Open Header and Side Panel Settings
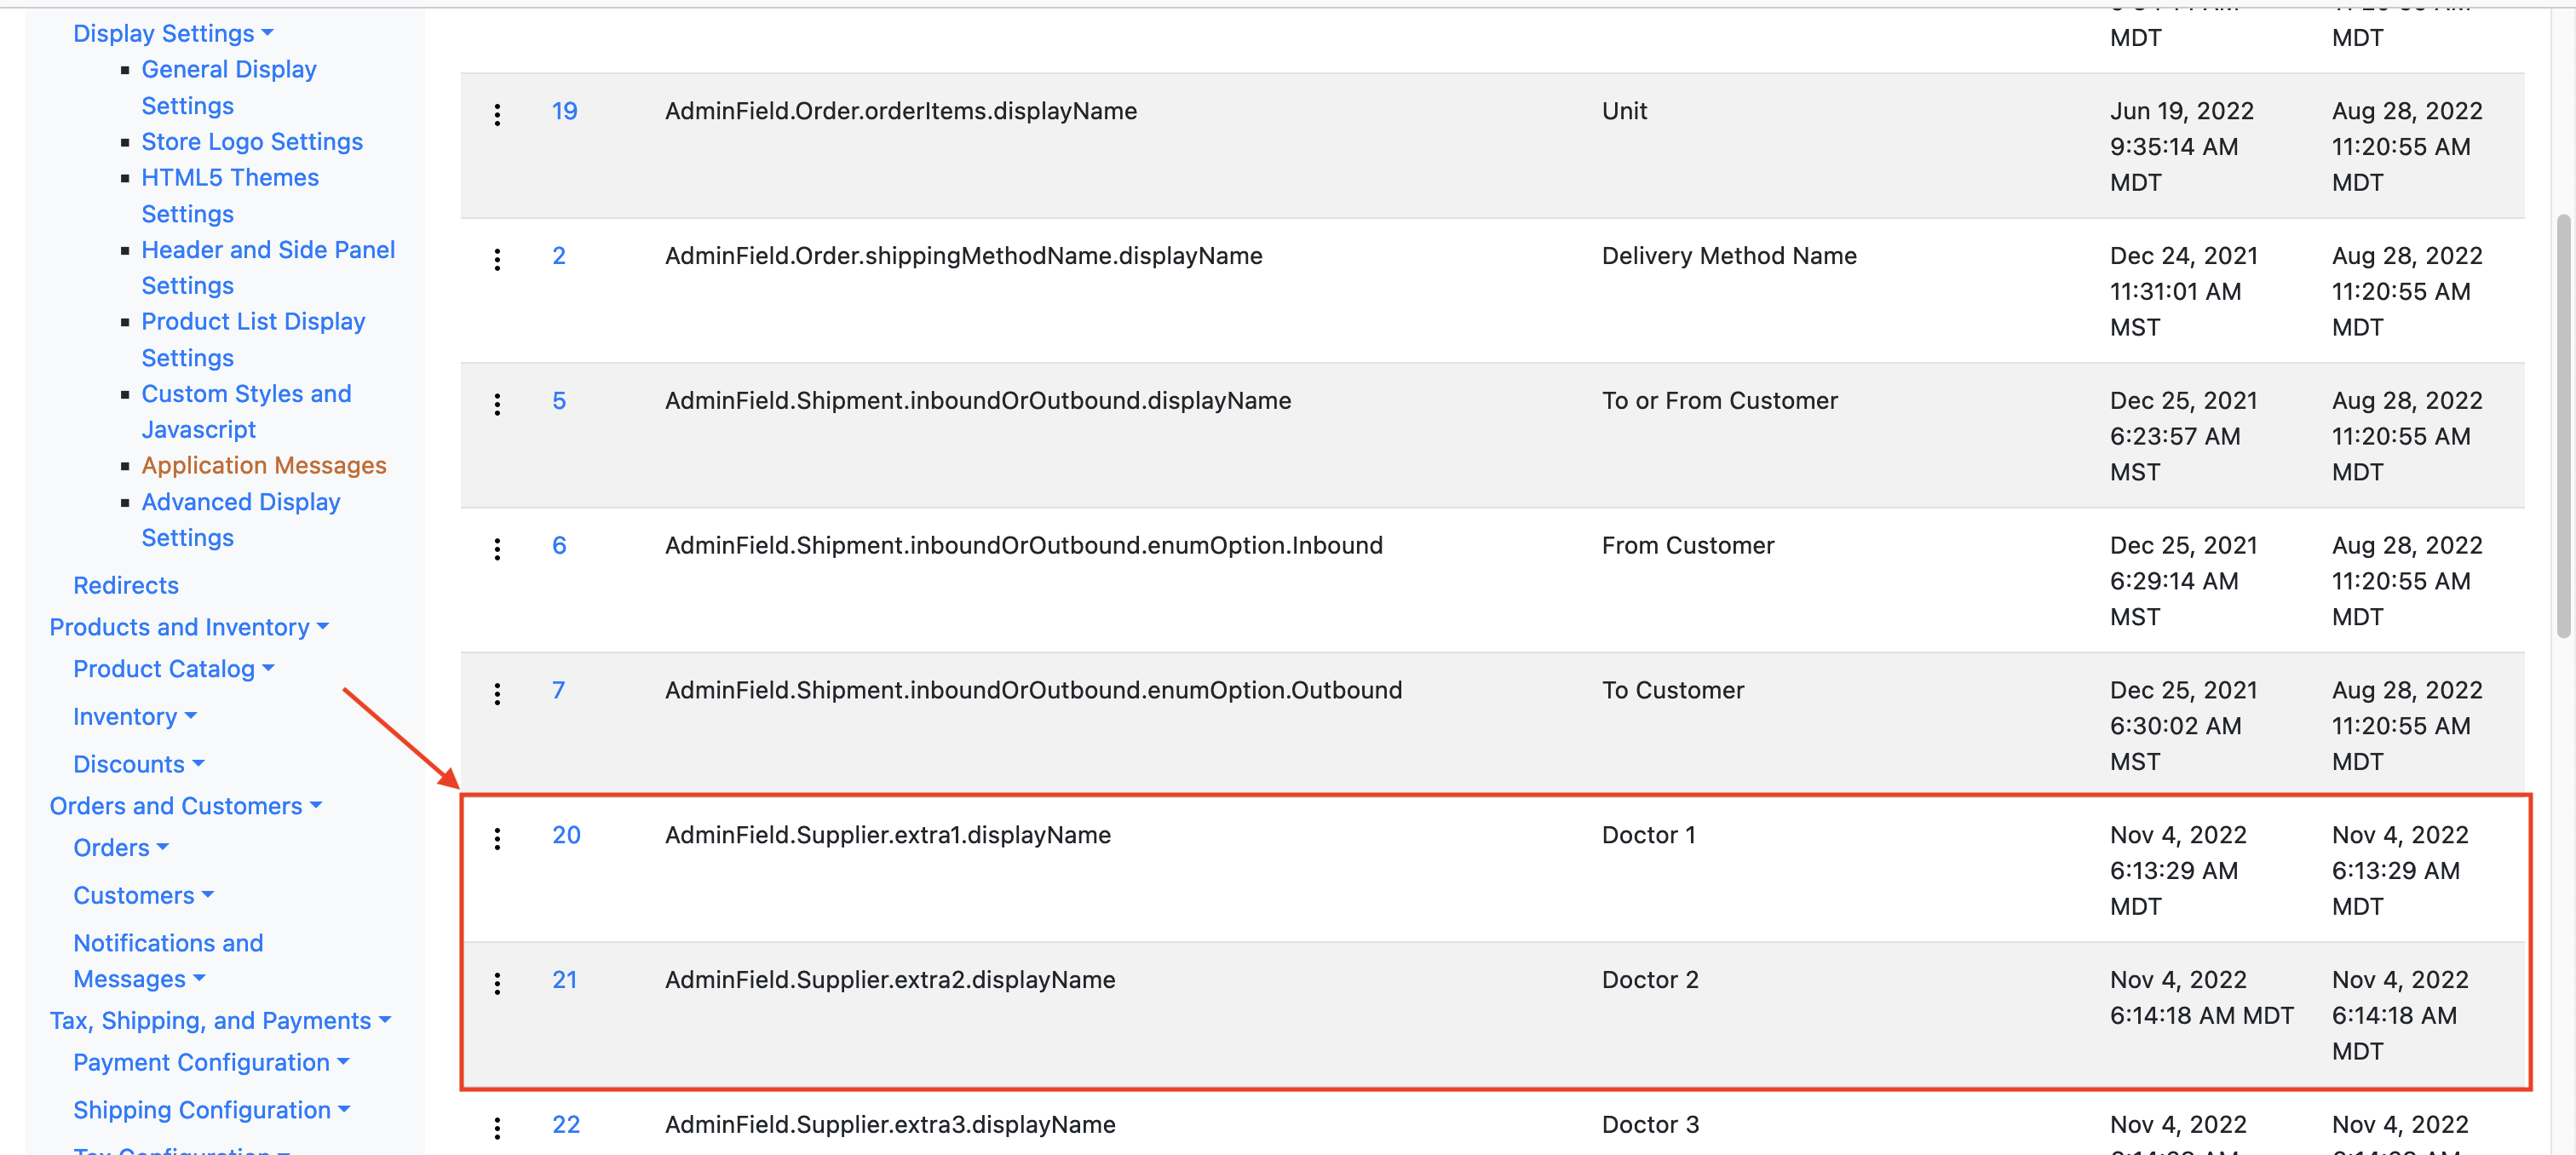The height and width of the screenshot is (1155, 2576). pos(268,267)
